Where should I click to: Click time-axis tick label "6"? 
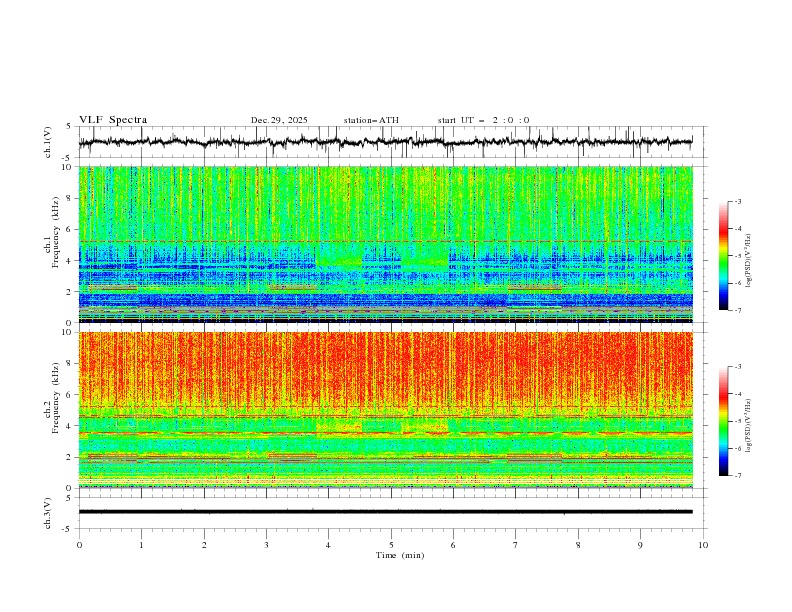coord(453,545)
